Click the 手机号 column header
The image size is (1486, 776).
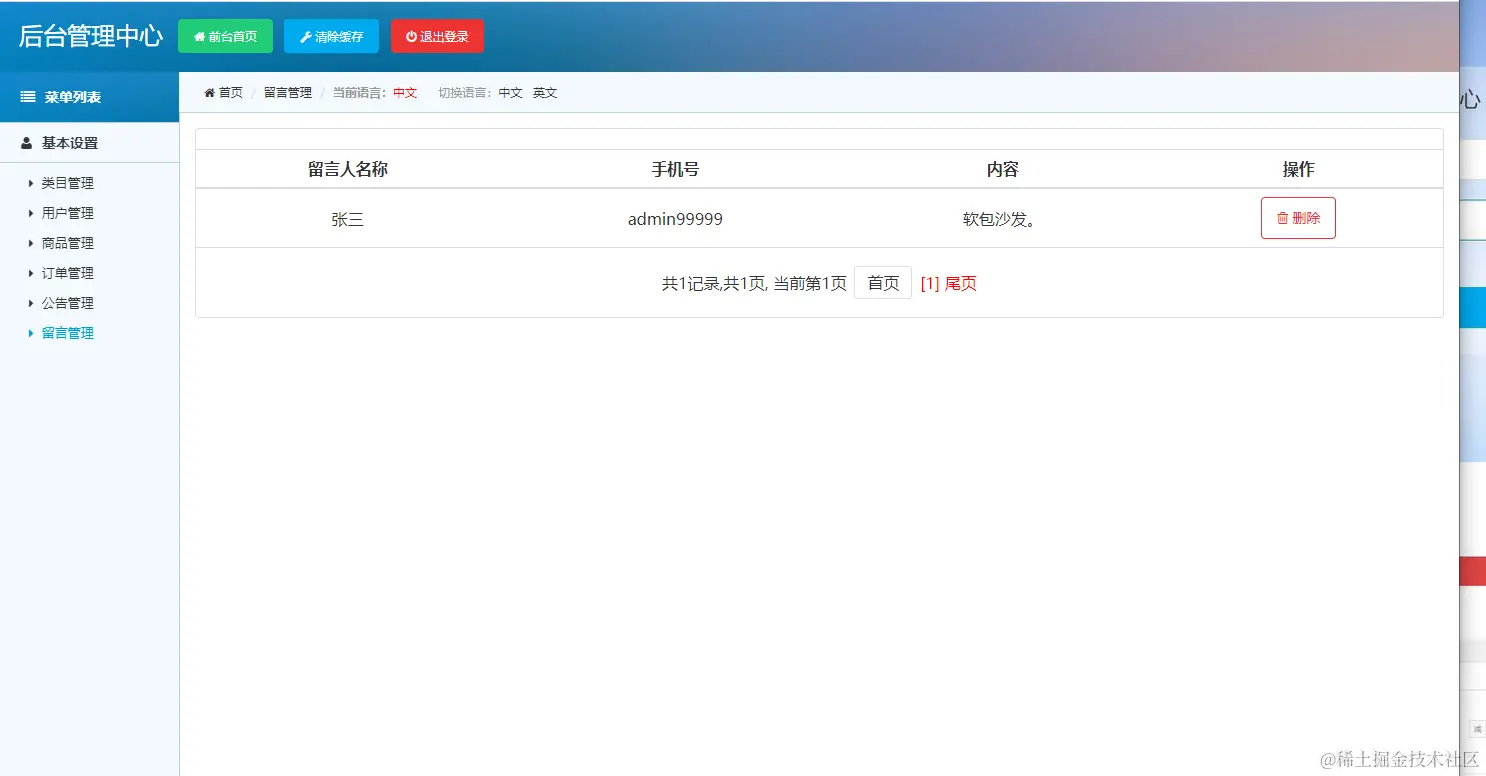[675, 170]
